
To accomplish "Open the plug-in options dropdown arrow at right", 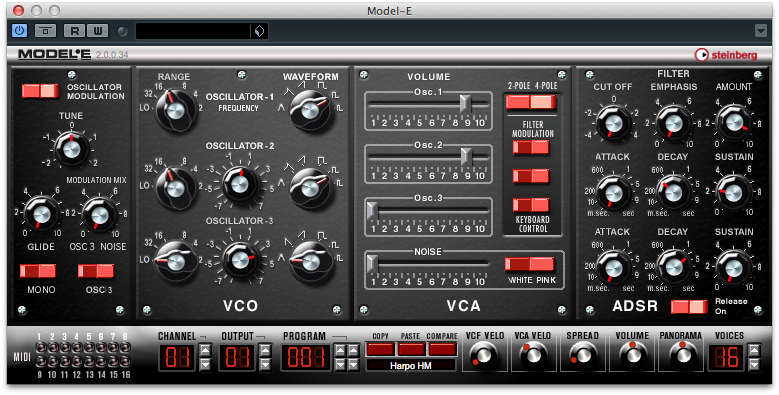I will tap(761, 31).
